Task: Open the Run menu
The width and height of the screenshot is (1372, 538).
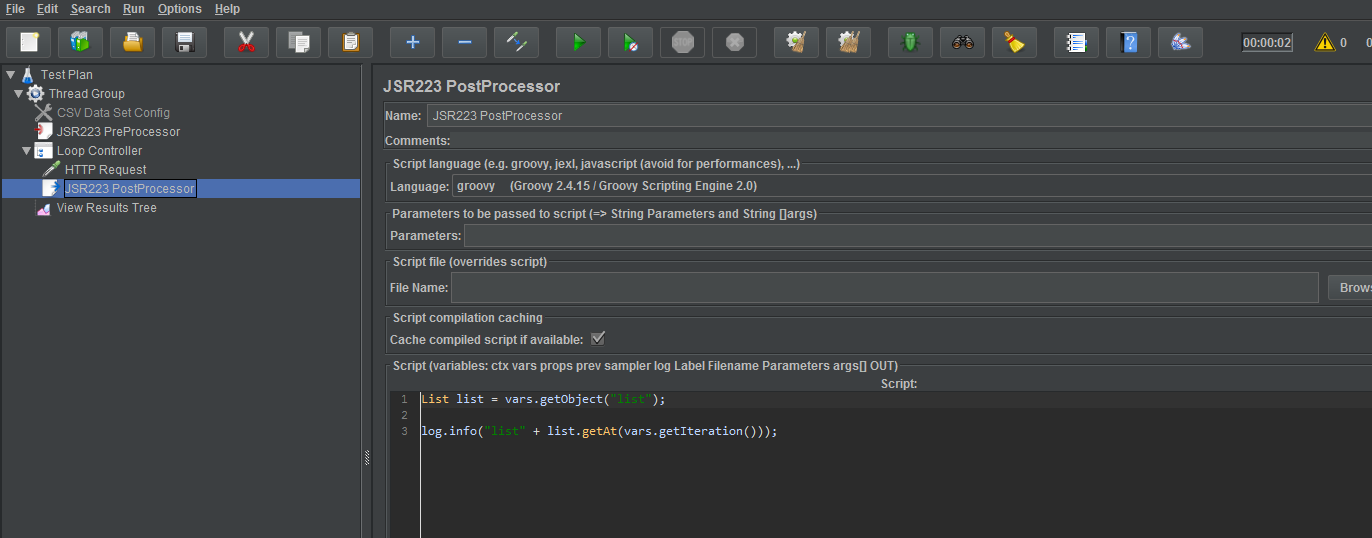Action: pyautogui.click(x=134, y=9)
